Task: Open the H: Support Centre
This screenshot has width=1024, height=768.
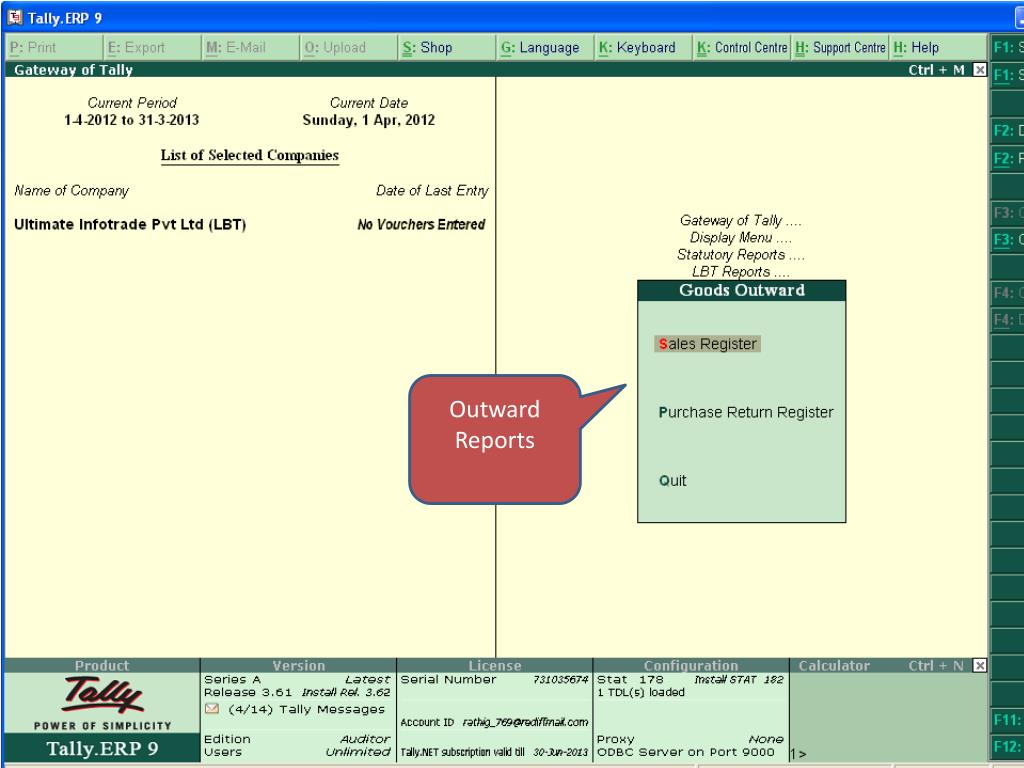Action: pyautogui.click(x=840, y=48)
